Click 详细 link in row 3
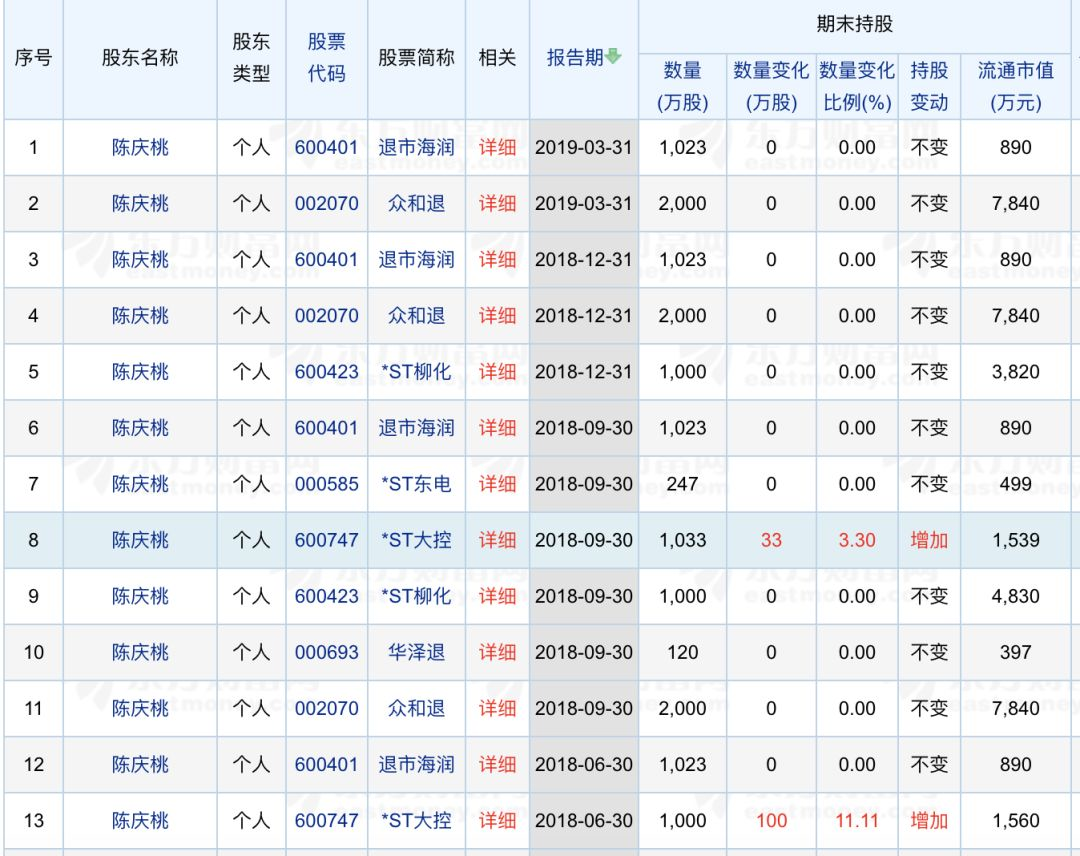This screenshot has width=1080, height=856. (497, 260)
